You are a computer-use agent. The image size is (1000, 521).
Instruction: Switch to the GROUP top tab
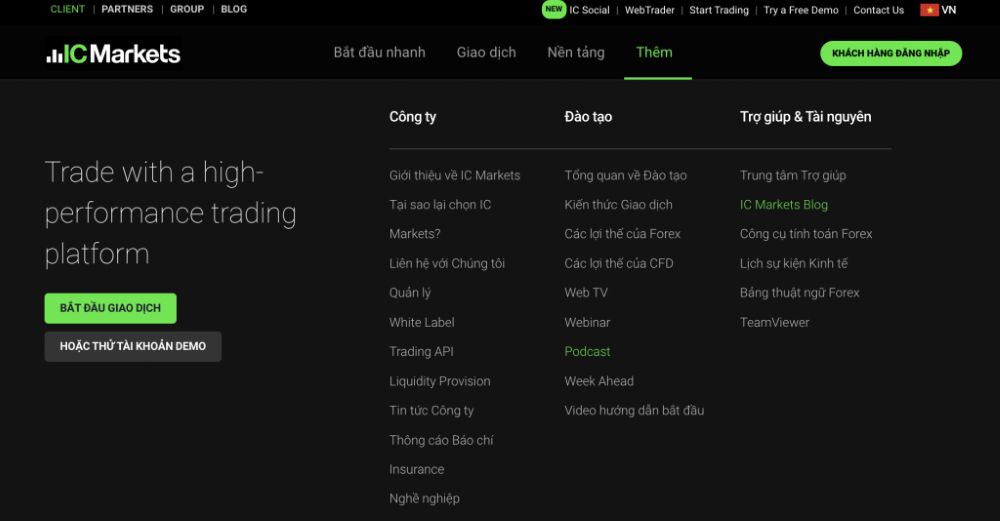pyautogui.click(x=187, y=10)
